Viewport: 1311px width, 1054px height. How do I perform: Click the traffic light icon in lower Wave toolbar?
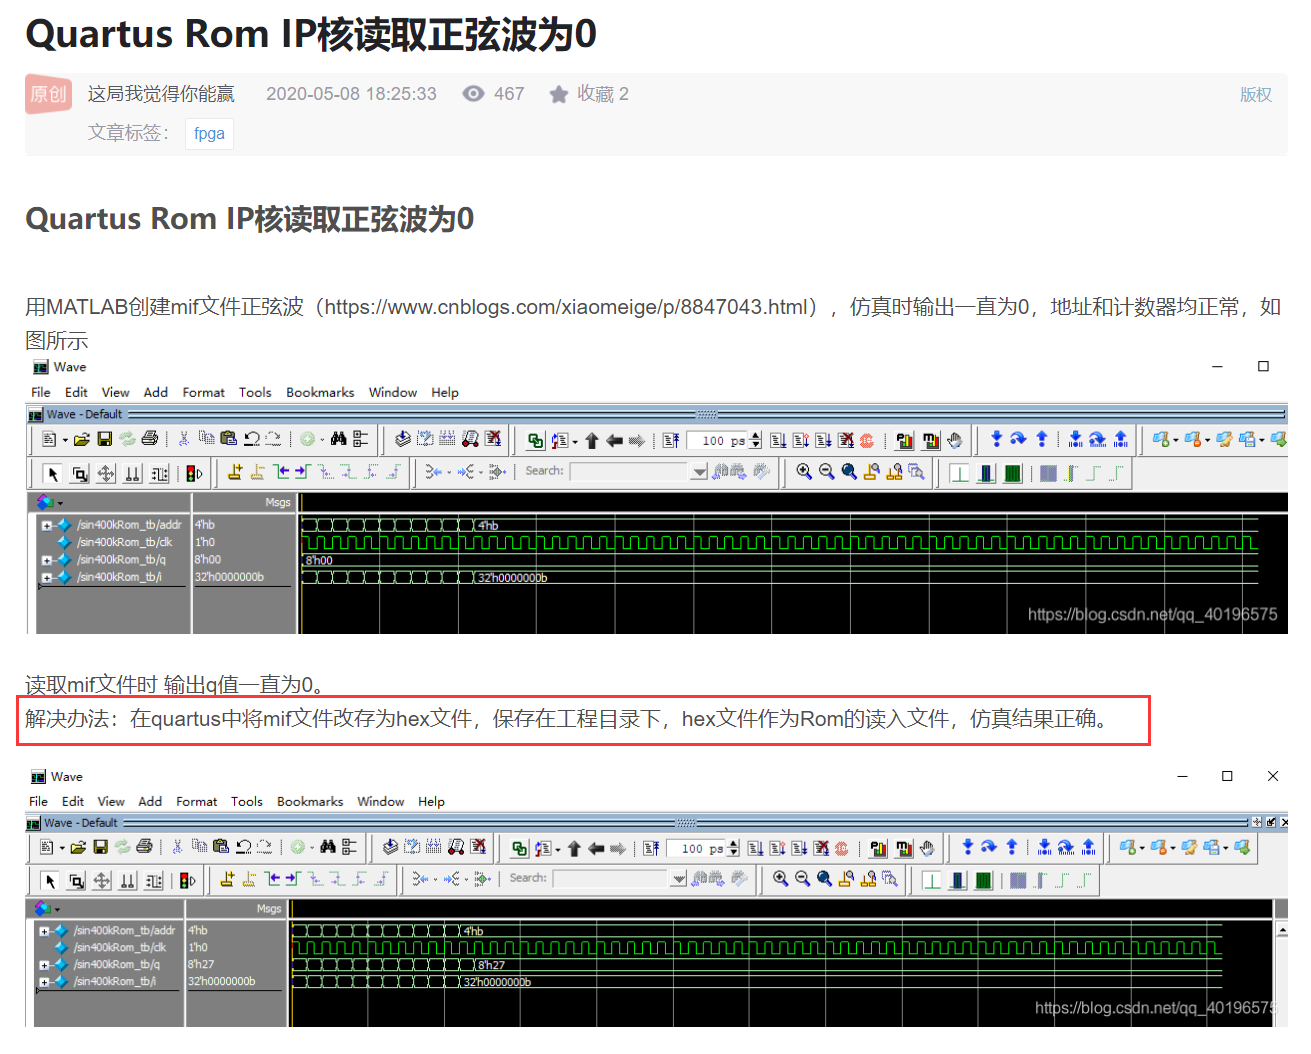(187, 880)
